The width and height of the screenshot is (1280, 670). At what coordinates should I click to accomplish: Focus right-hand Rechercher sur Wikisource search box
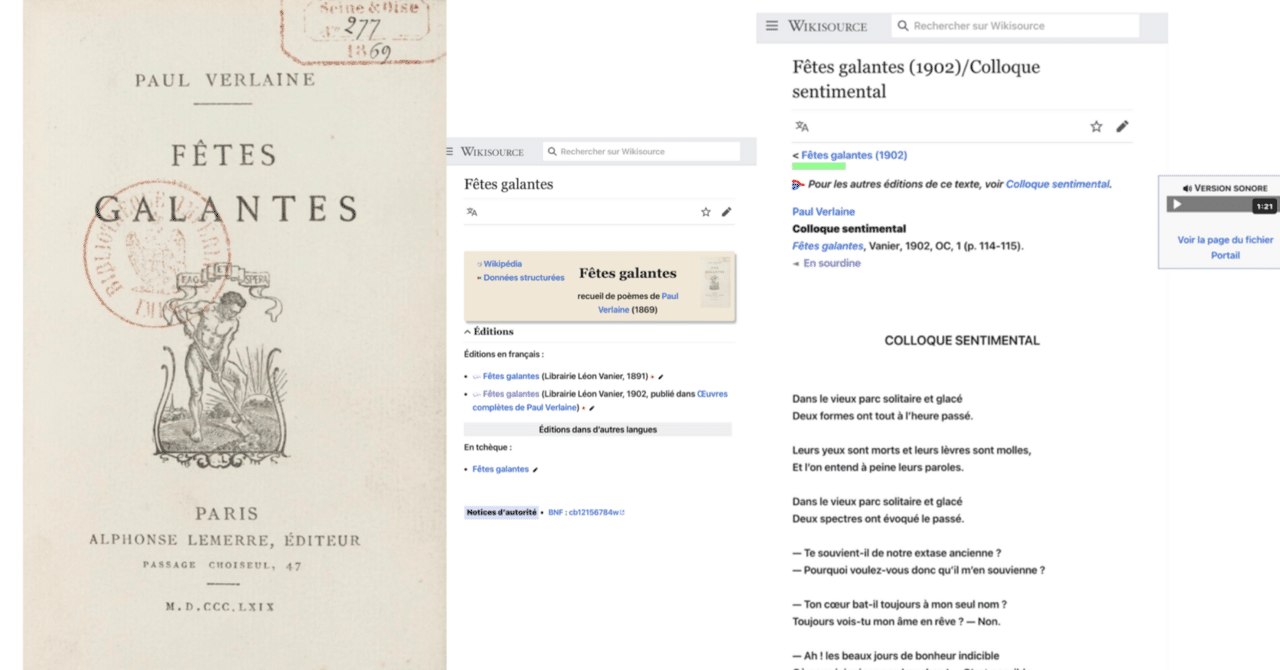[1015, 26]
